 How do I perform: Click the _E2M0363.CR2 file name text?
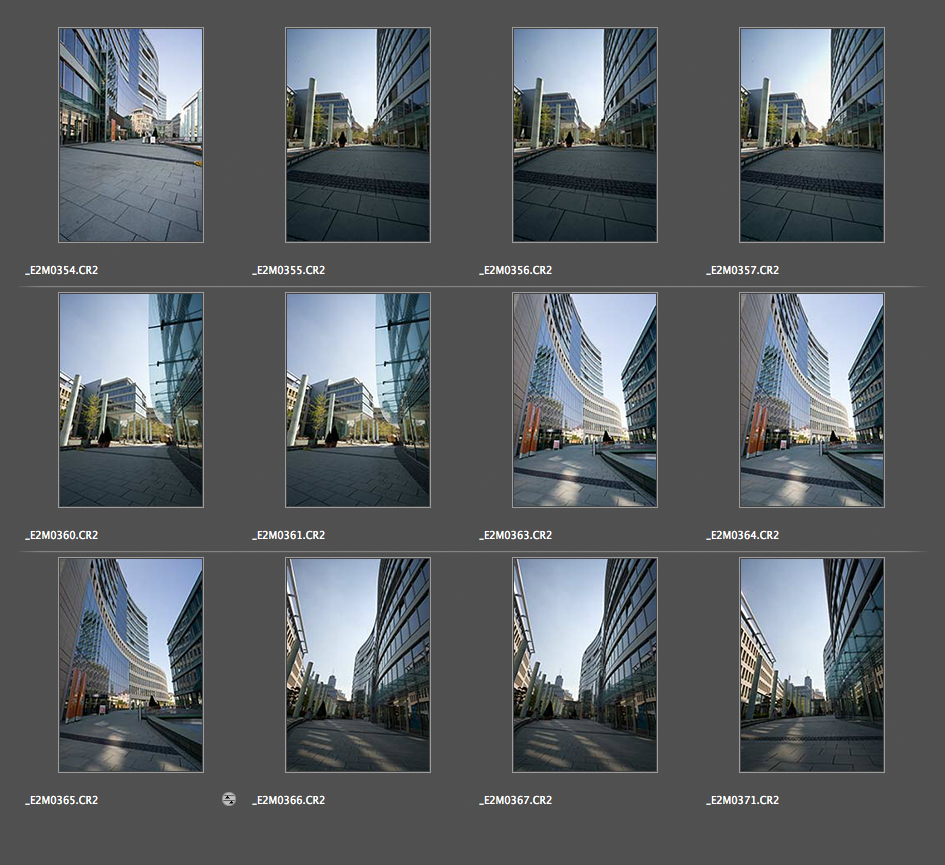click(x=516, y=535)
